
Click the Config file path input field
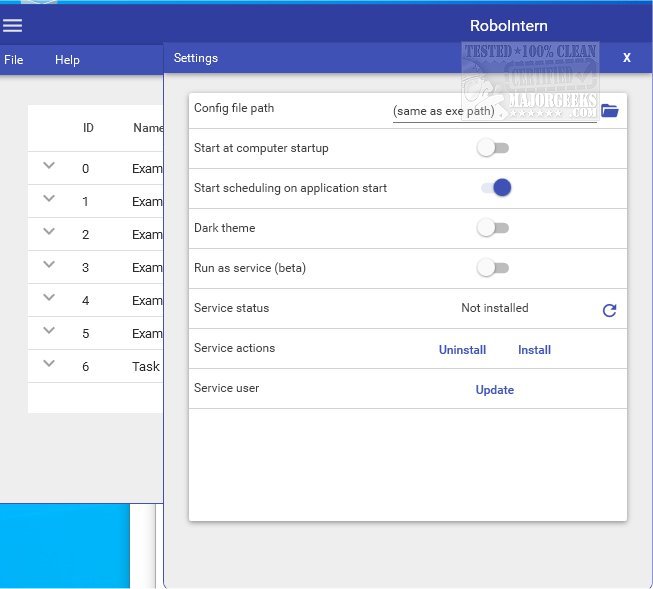(492, 111)
